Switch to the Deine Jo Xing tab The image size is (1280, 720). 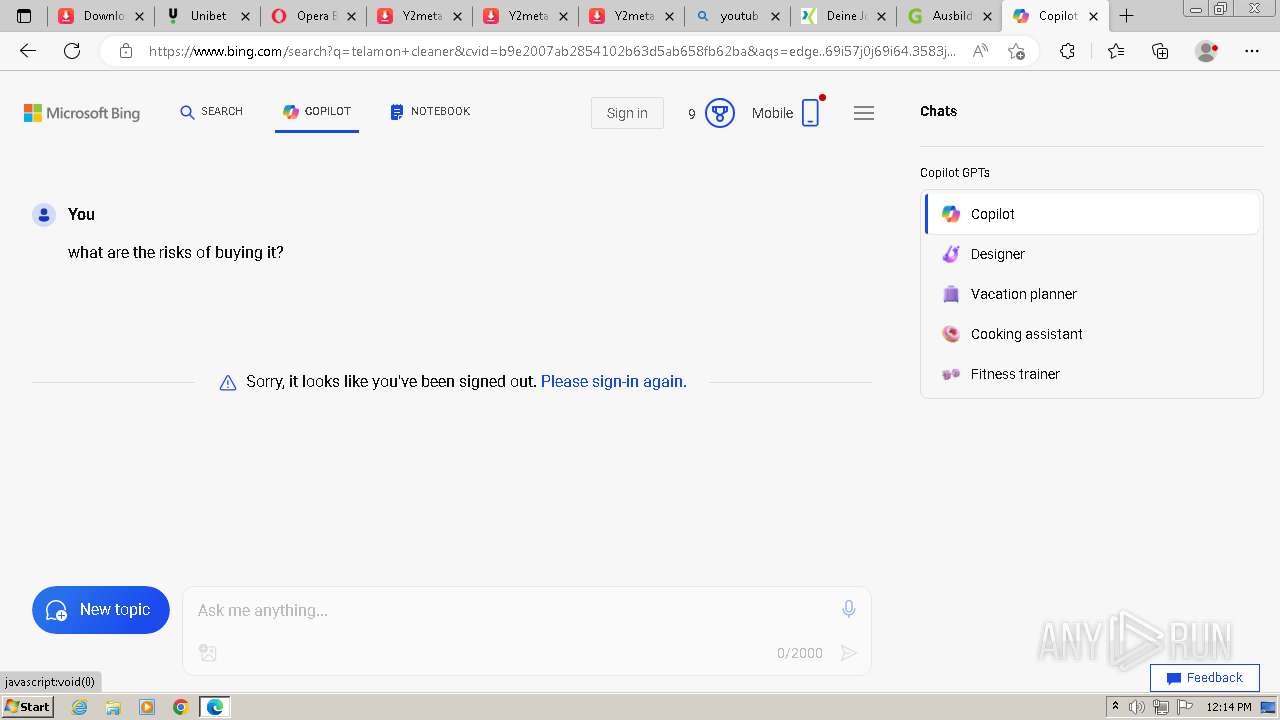tap(844, 16)
